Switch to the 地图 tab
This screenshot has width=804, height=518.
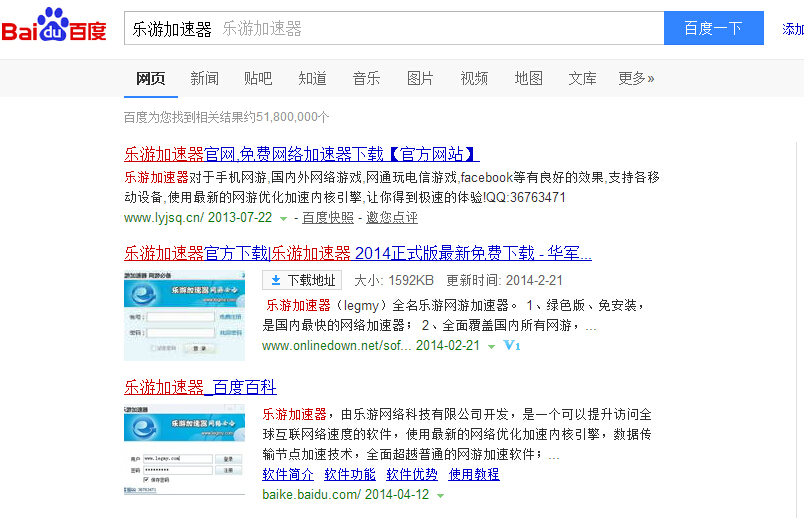tap(528, 78)
